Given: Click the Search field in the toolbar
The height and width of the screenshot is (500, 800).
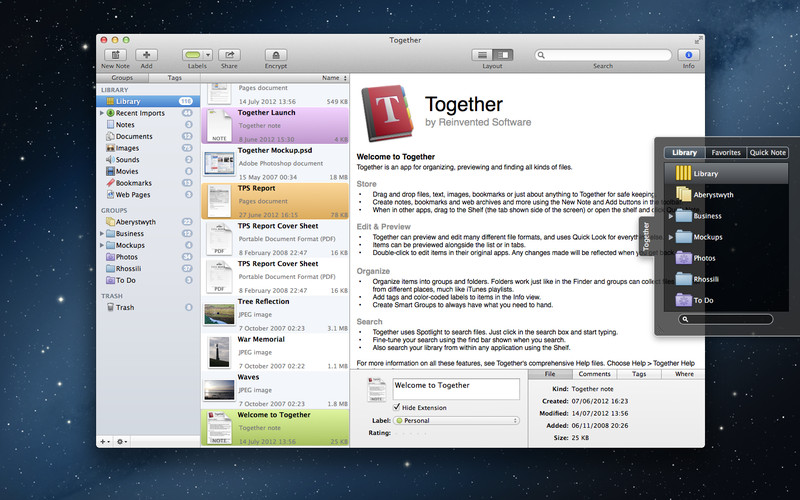Looking at the screenshot, I should tap(603, 55).
